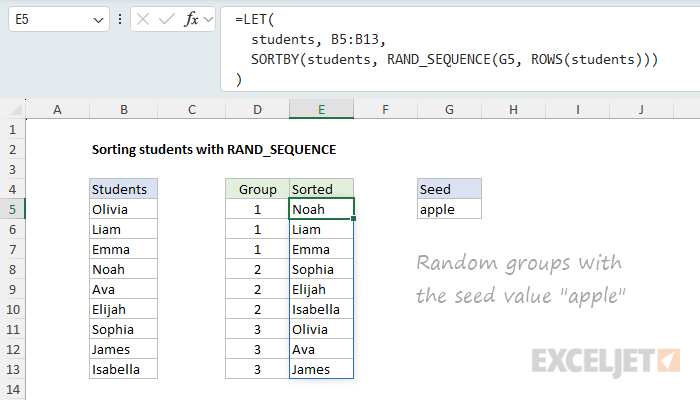Click the Group cell beside Noah
The image size is (700, 400).
(x=257, y=209)
